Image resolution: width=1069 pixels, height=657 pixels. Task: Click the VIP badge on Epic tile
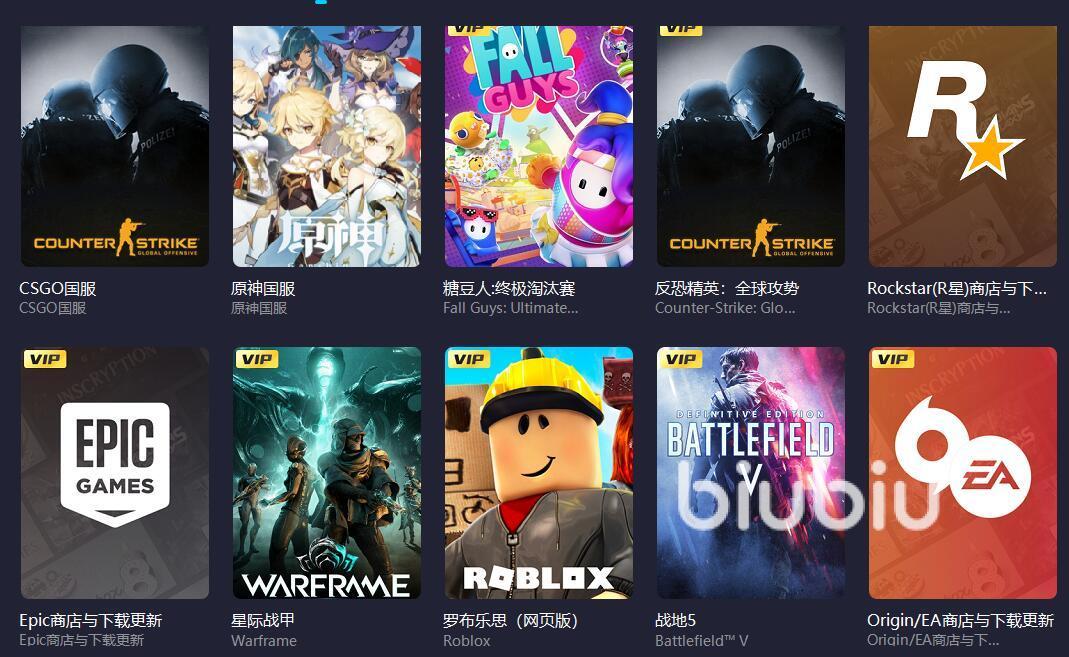(x=45, y=358)
